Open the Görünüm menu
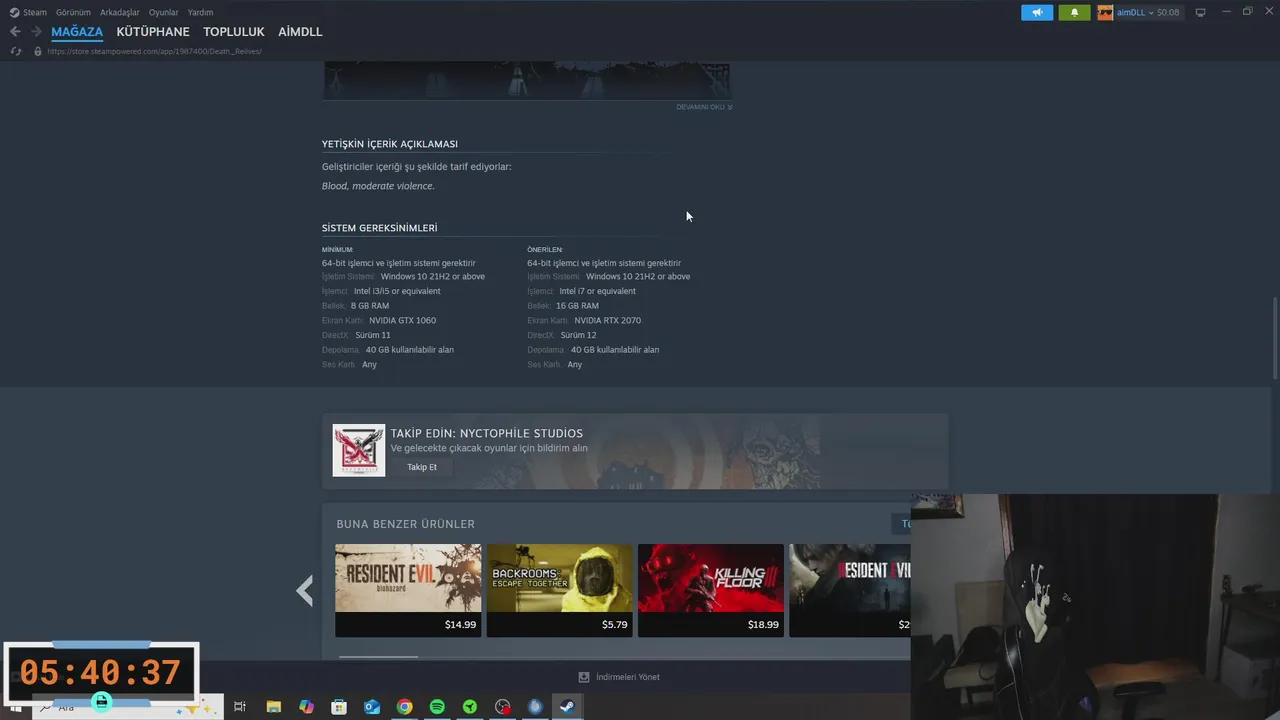Image resolution: width=1280 pixels, height=720 pixels. tap(73, 13)
